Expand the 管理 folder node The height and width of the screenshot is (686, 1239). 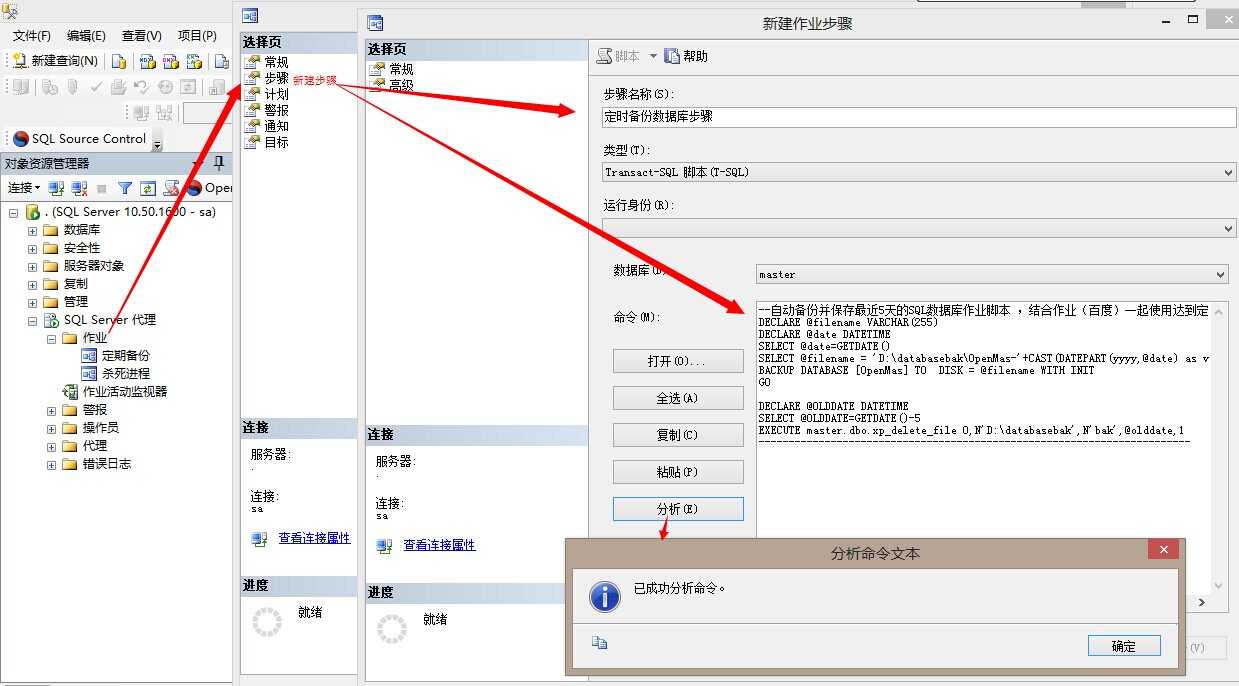point(32,302)
